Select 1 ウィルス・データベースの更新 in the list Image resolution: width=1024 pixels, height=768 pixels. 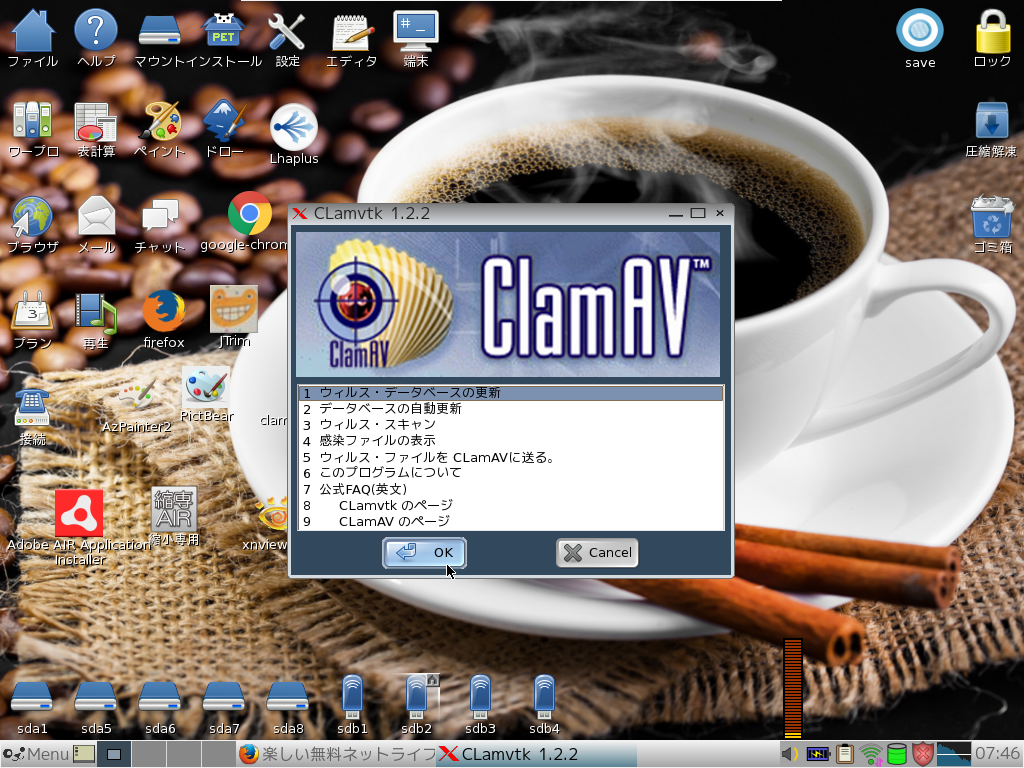pyautogui.click(x=511, y=392)
